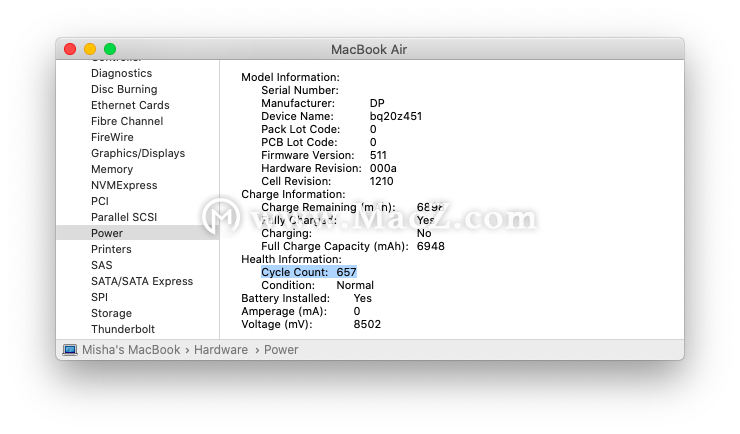Image resolution: width=740 pixels, height=434 pixels.
Task: Click Power in the path bar
Action: pyautogui.click(x=281, y=350)
